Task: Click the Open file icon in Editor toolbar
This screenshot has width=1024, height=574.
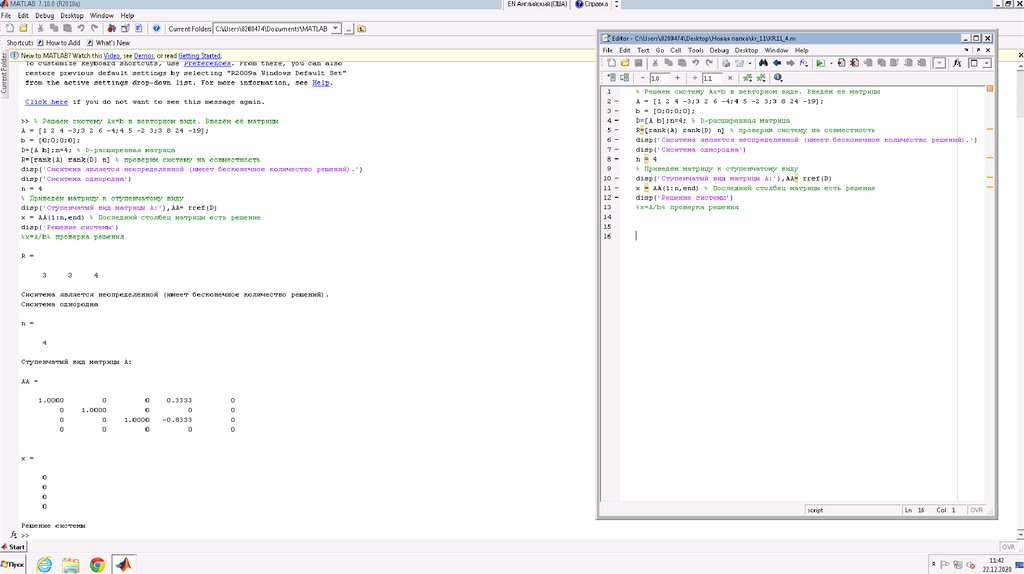Action: tap(624, 63)
